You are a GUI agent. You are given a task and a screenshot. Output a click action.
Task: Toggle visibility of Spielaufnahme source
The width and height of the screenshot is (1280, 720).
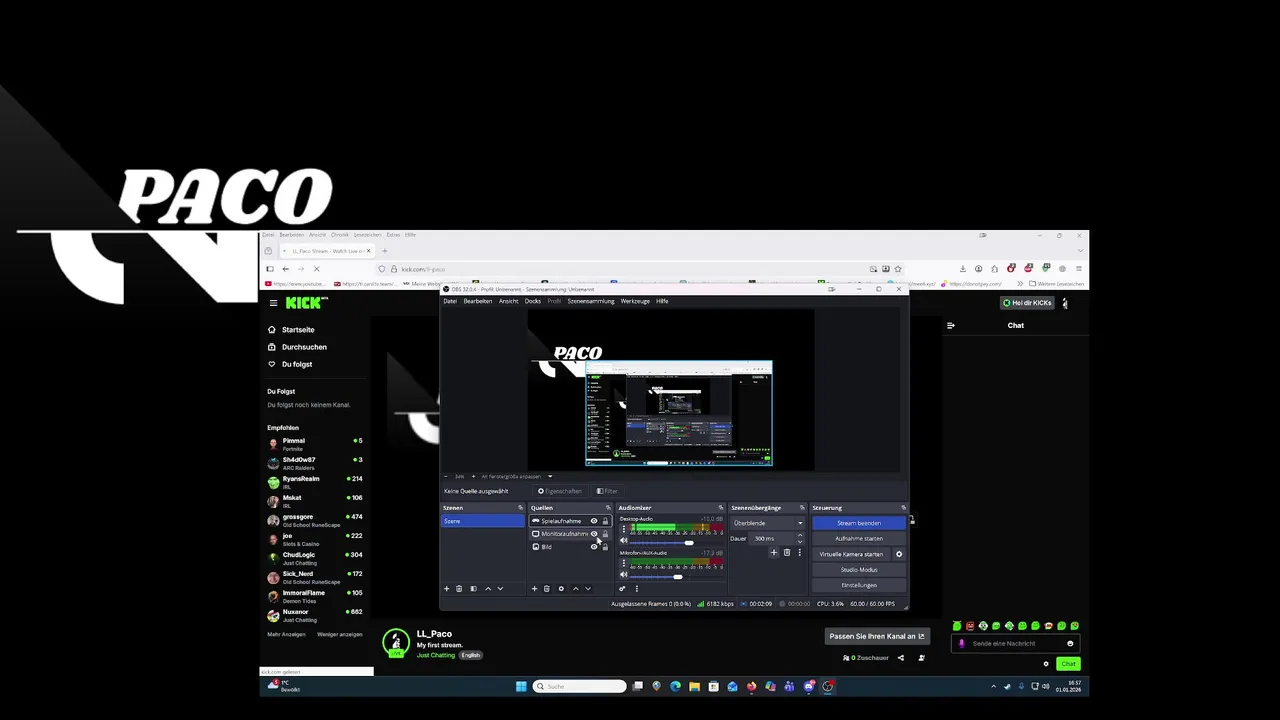click(594, 521)
